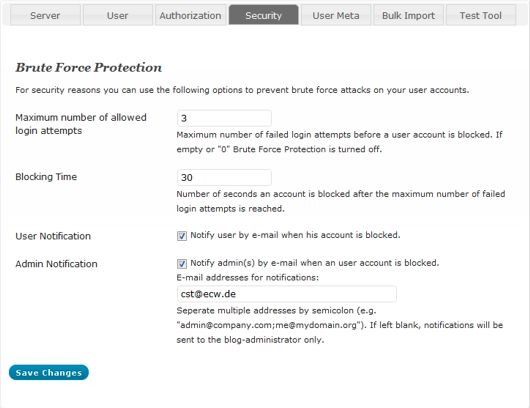Screen dimensions: 530x408
Task: Click the 'Admin Notification' row label
Action: coord(56,264)
